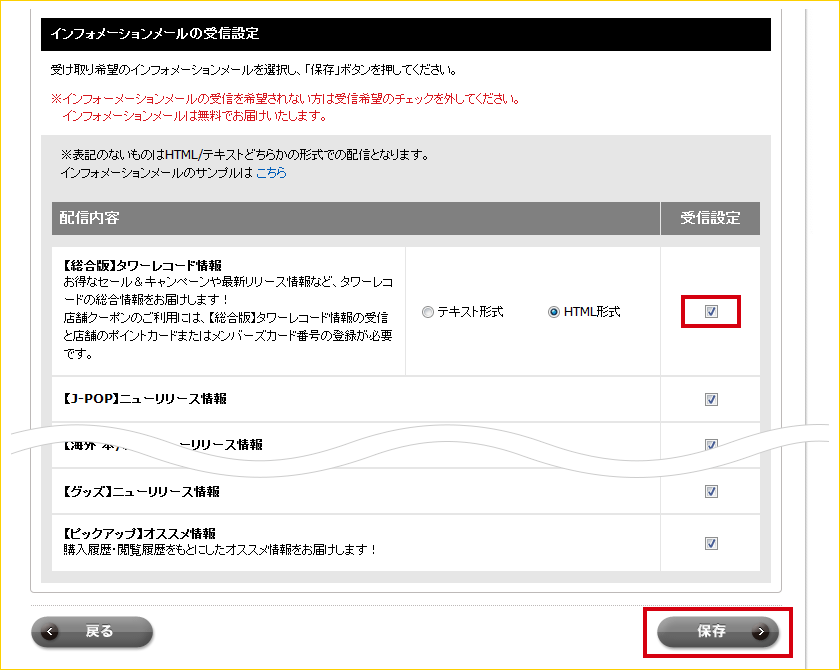Choose the HTML形式 radio button

click(554, 312)
